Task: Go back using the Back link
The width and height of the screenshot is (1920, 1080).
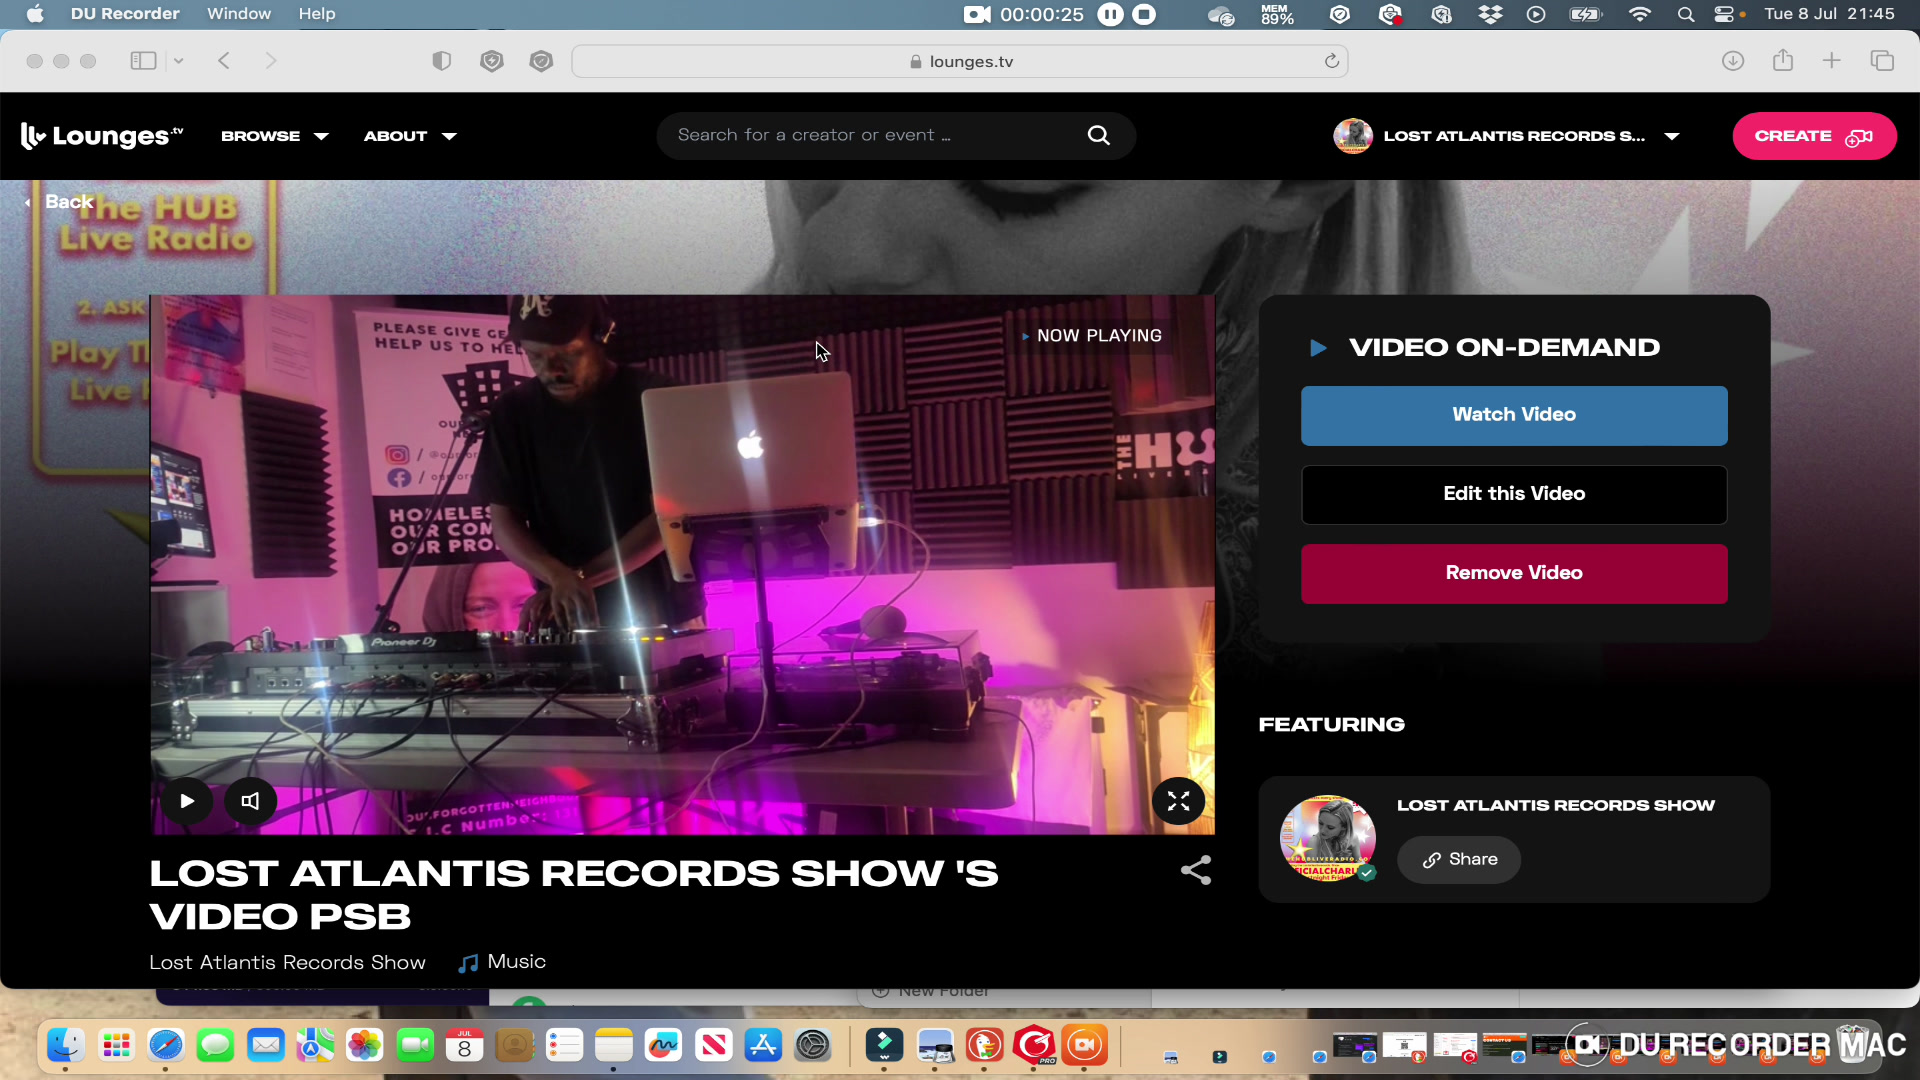Action: [60, 202]
